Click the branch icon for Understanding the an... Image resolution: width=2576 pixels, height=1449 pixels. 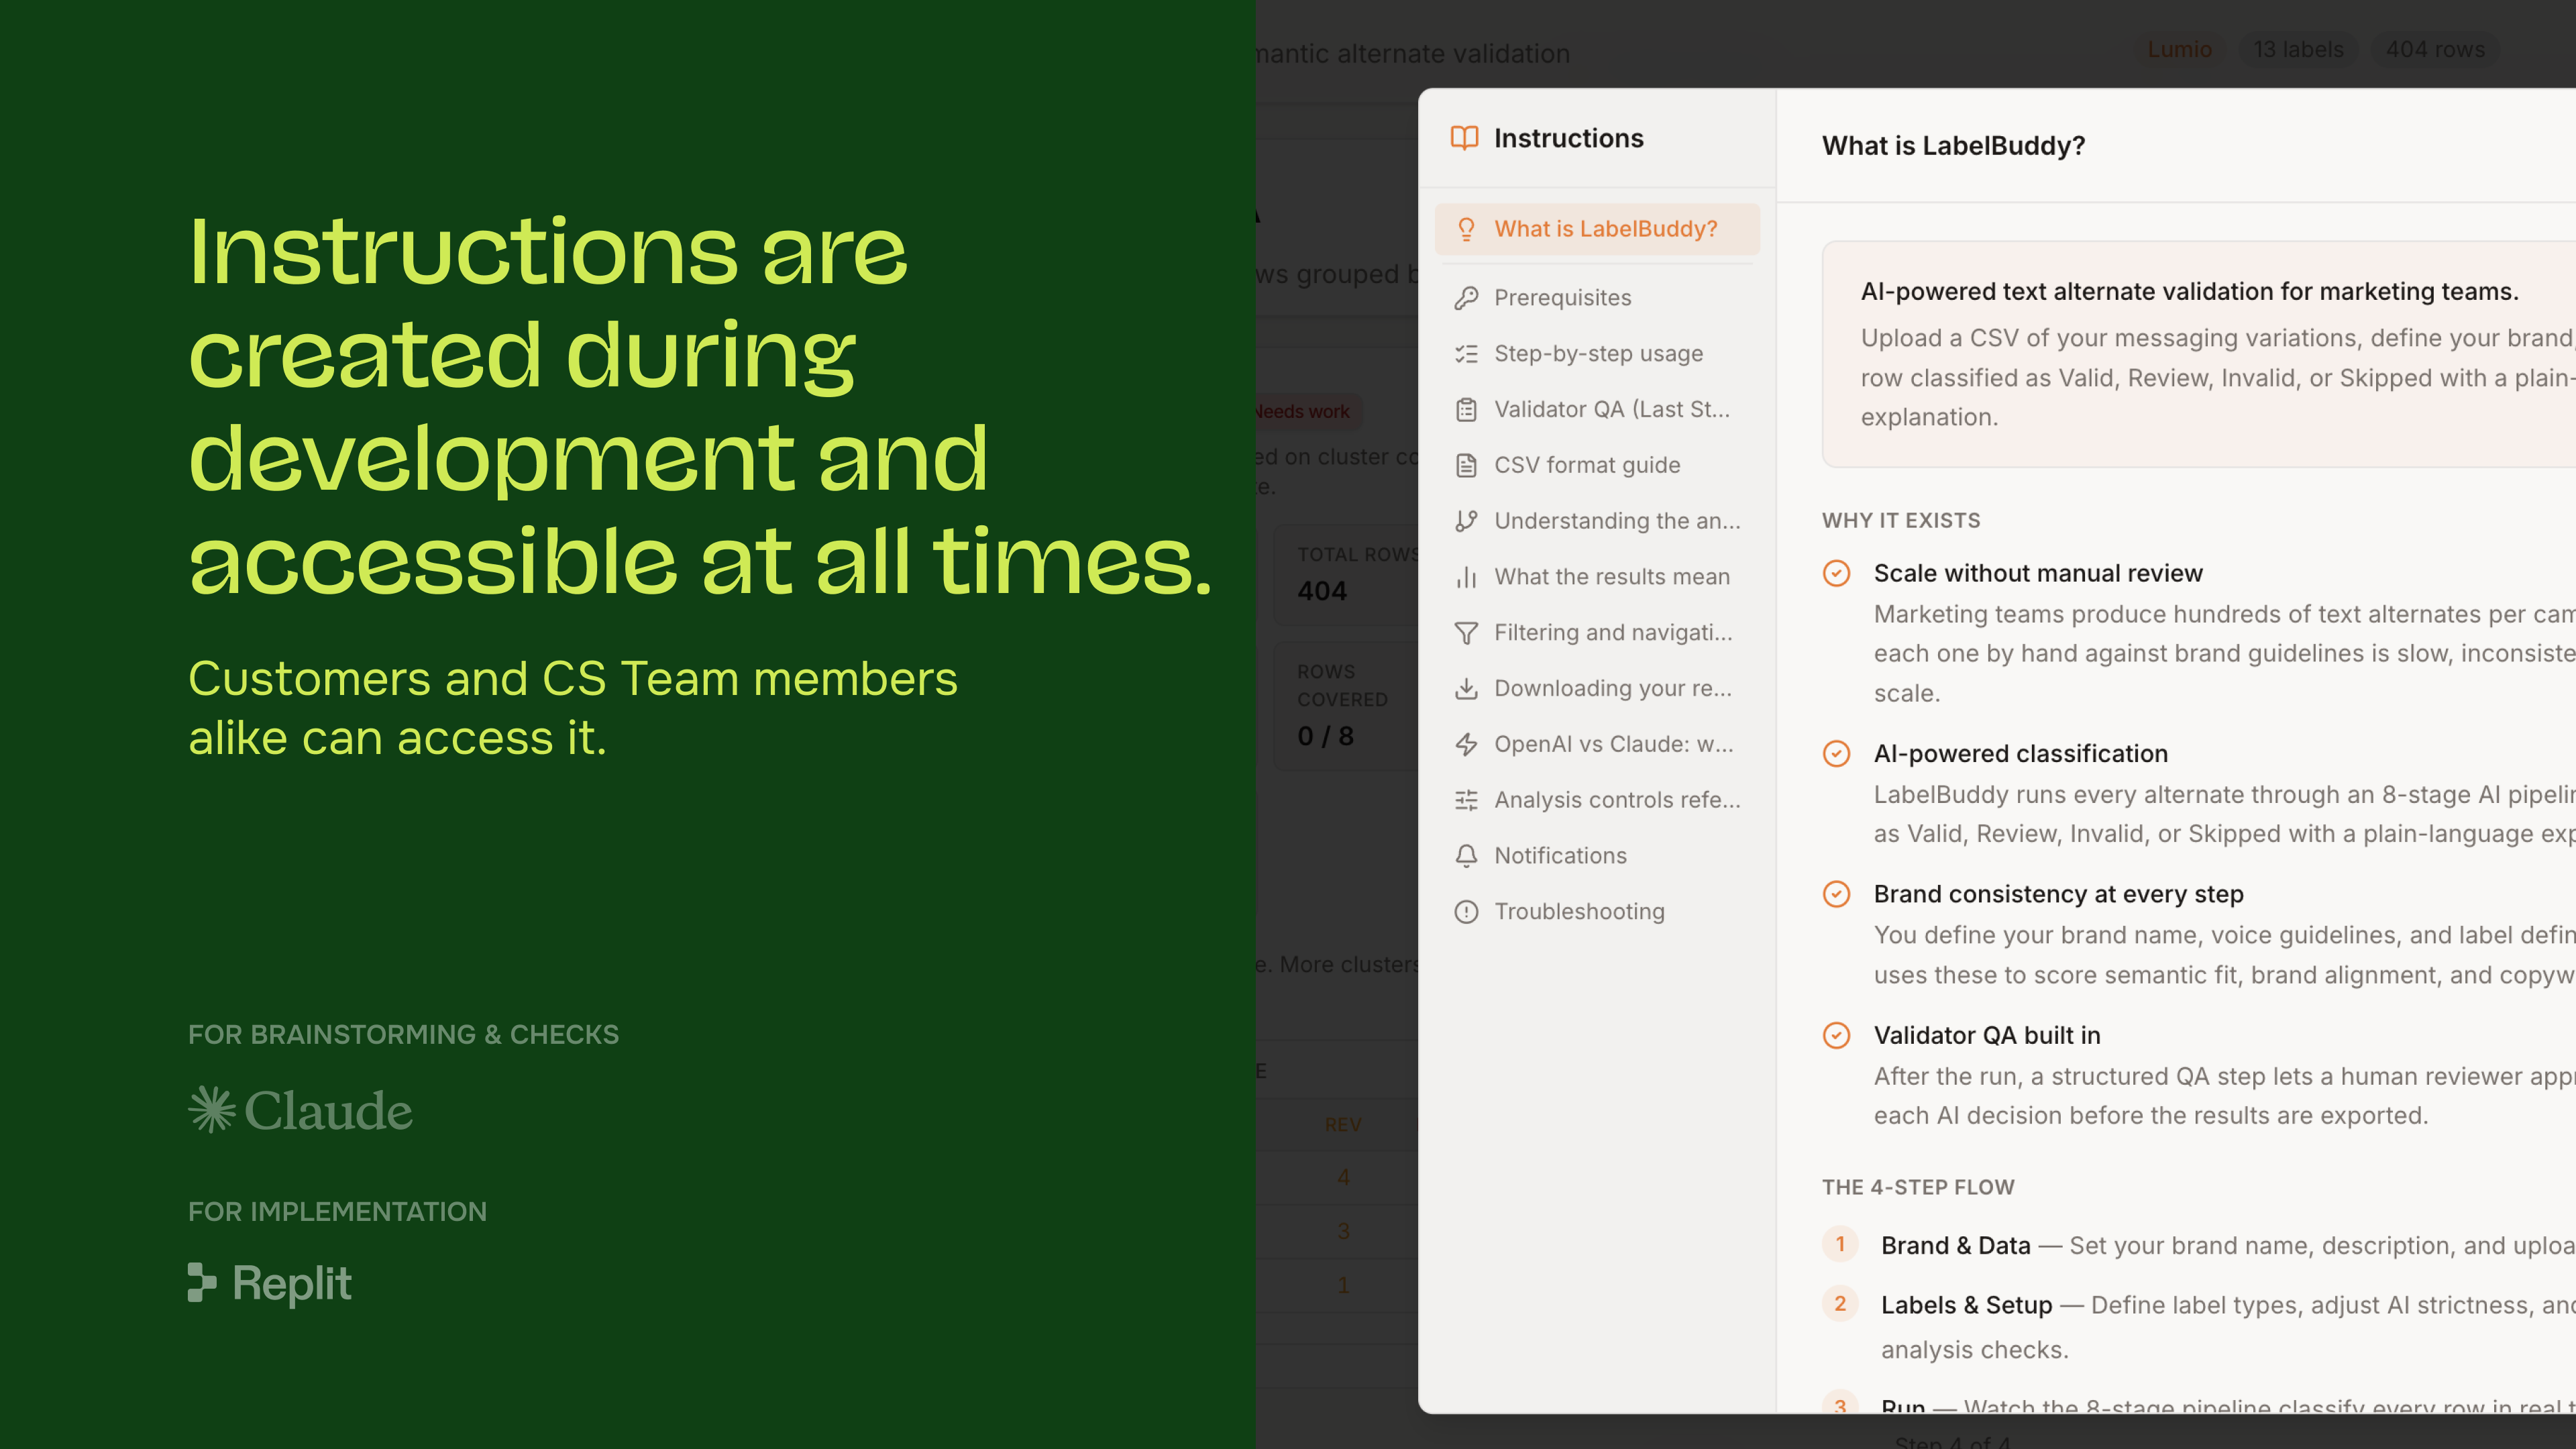click(1466, 521)
